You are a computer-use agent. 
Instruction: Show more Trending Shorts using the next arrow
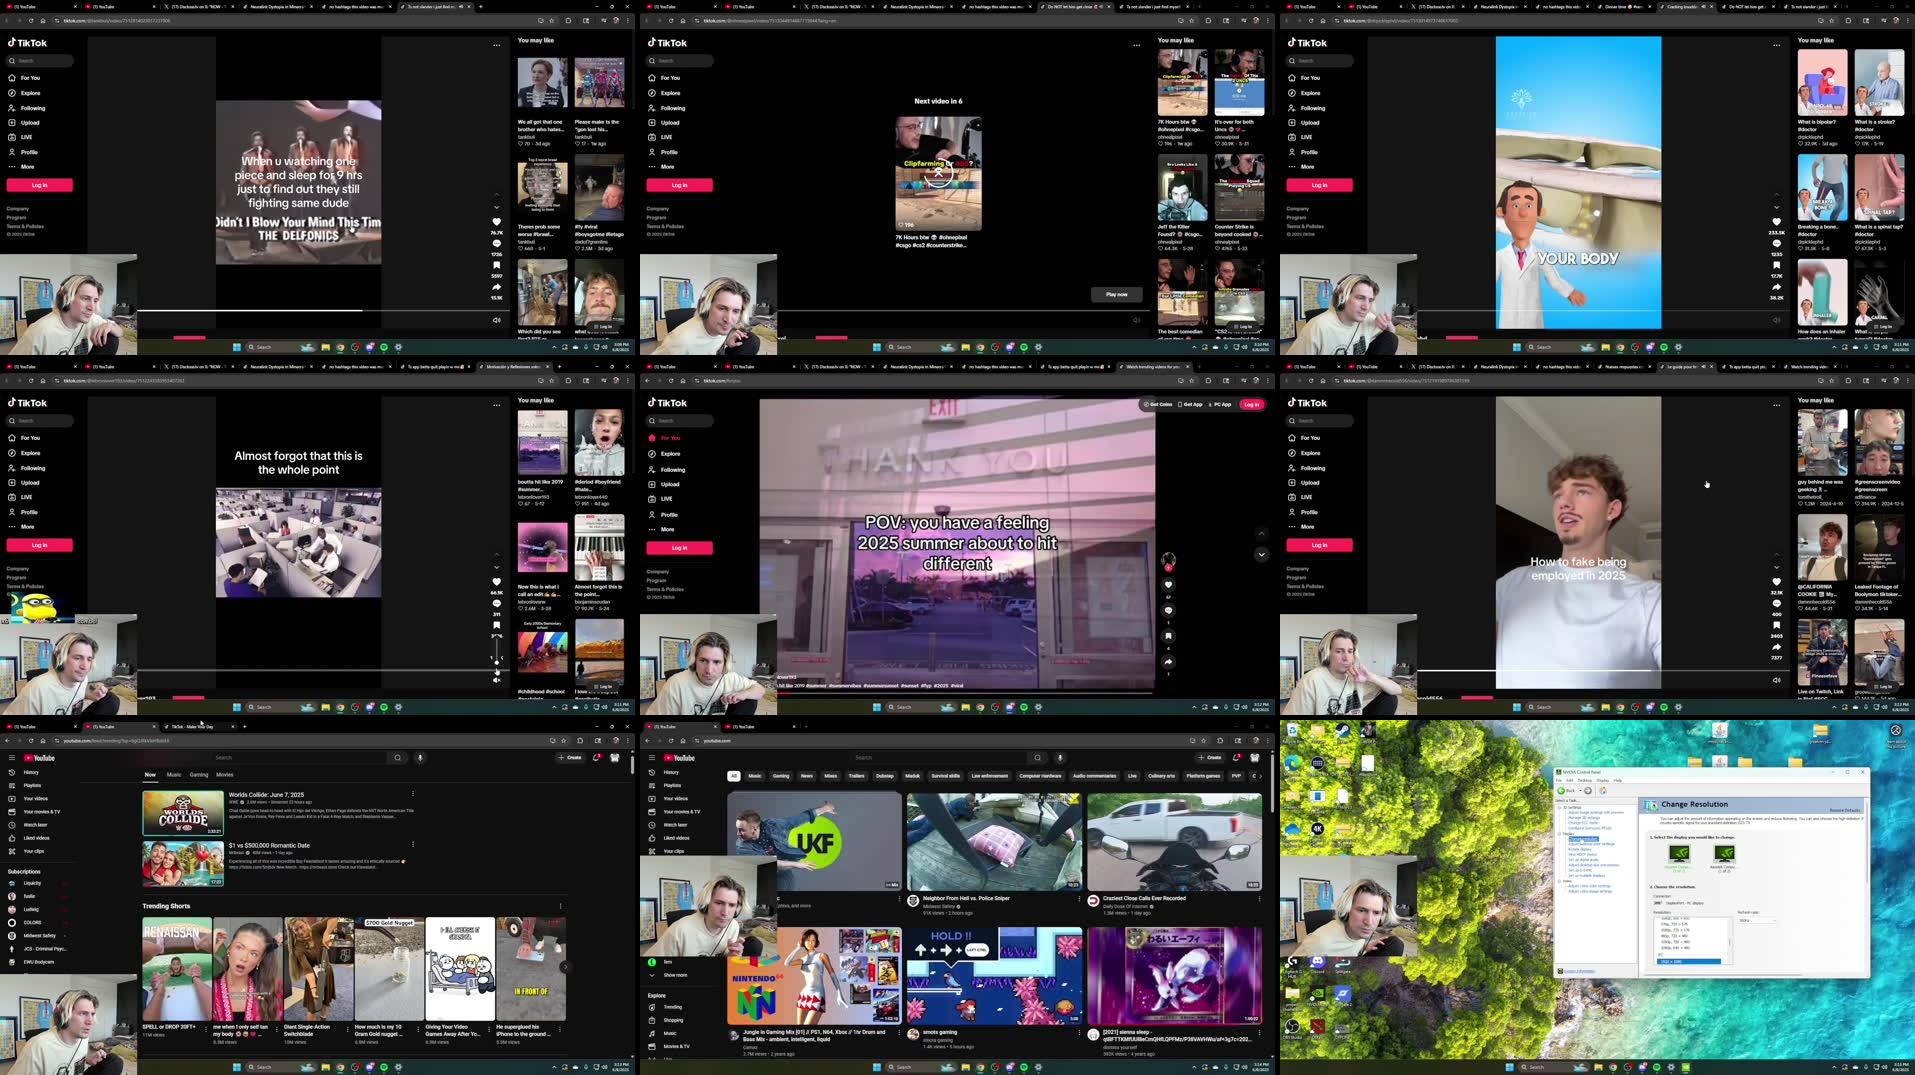coord(564,967)
